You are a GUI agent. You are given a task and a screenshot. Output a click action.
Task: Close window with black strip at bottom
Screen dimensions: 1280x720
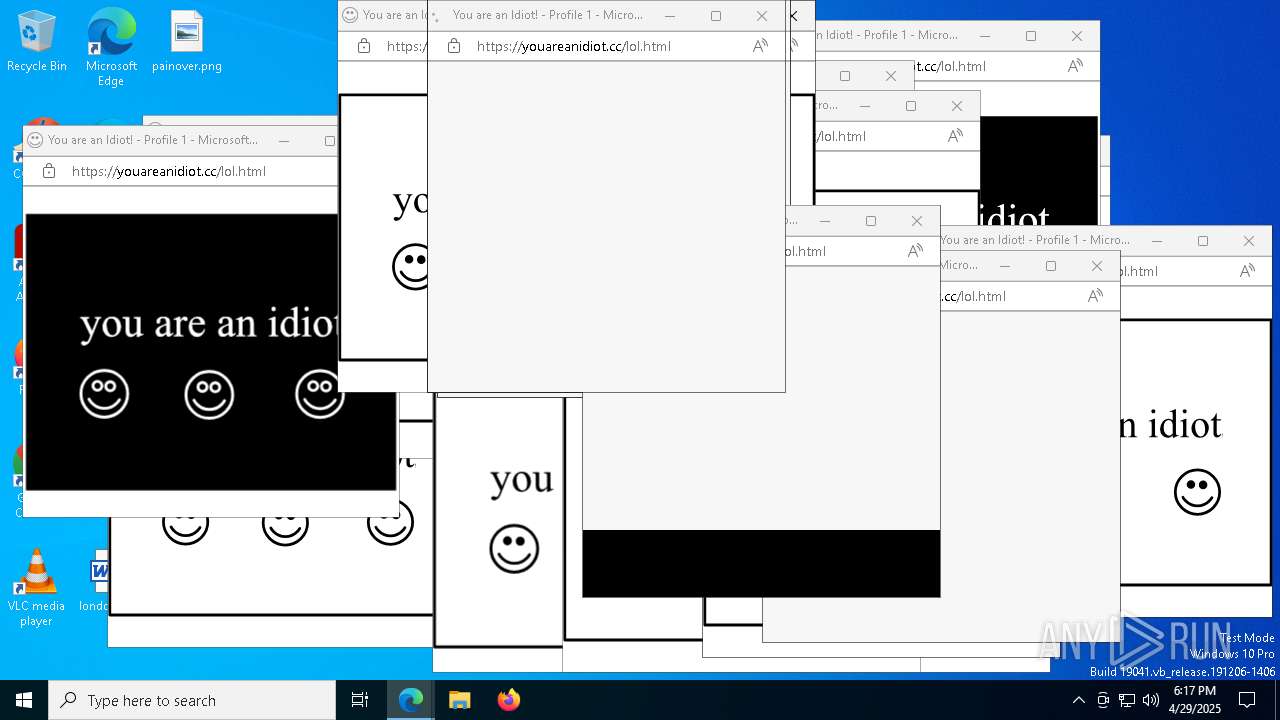point(917,220)
